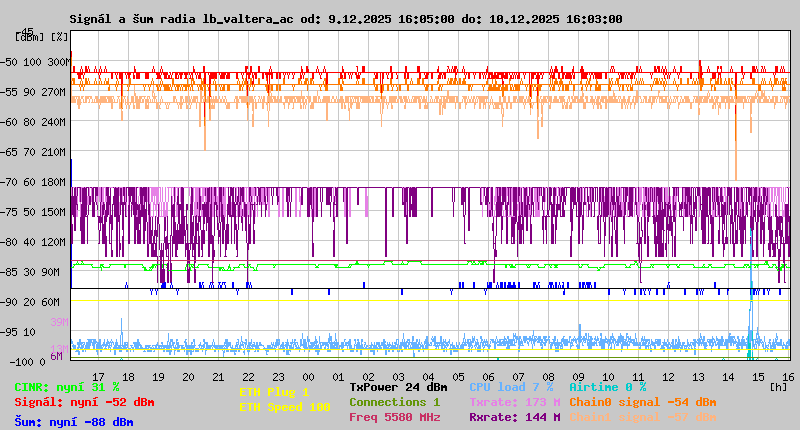800x430 pixels.
Task: Click the 'Airtime 0 %' legend label
Action: coord(608,387)
